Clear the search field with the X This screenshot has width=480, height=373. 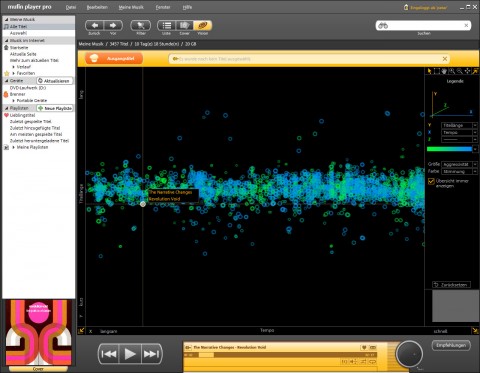tap(466, 25)
